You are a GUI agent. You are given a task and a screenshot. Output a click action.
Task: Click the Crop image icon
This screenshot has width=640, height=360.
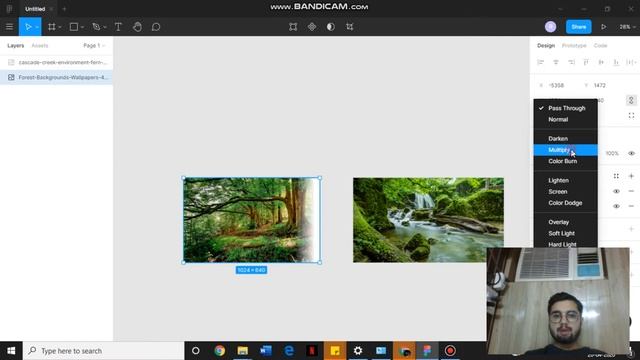coord(349,27)
